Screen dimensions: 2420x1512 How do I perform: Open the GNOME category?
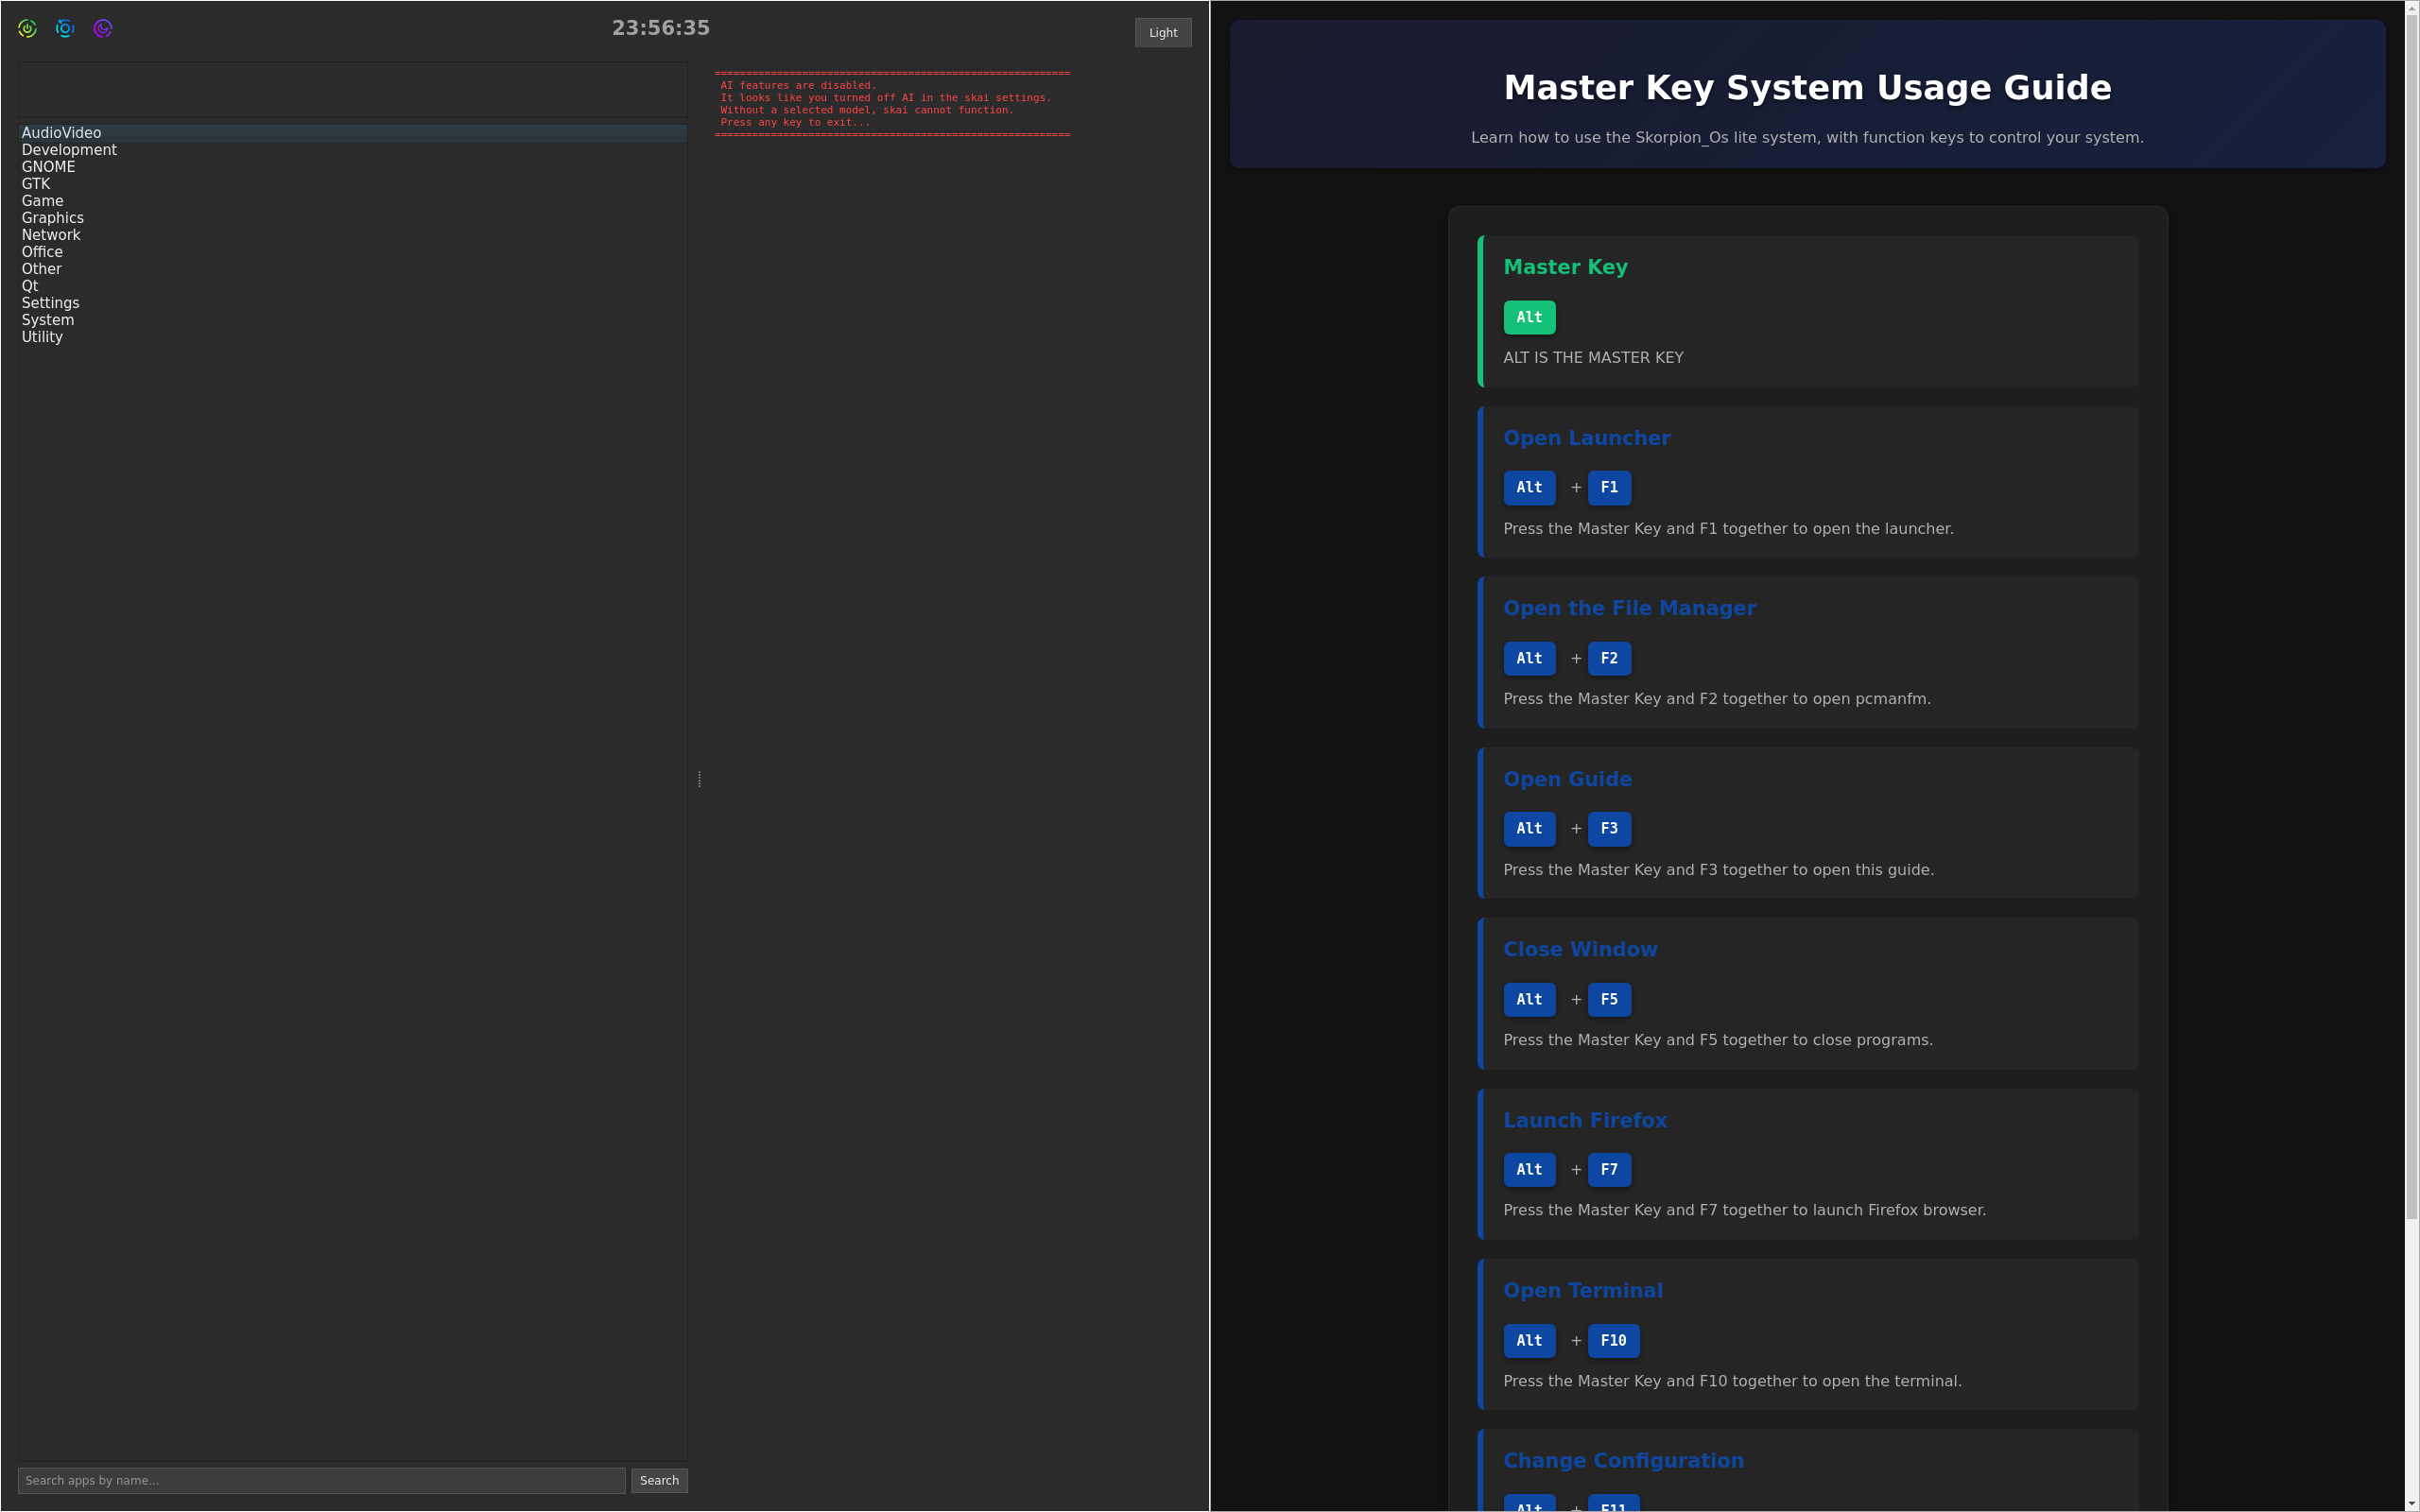pyautogui.click(x=352, y=167)
